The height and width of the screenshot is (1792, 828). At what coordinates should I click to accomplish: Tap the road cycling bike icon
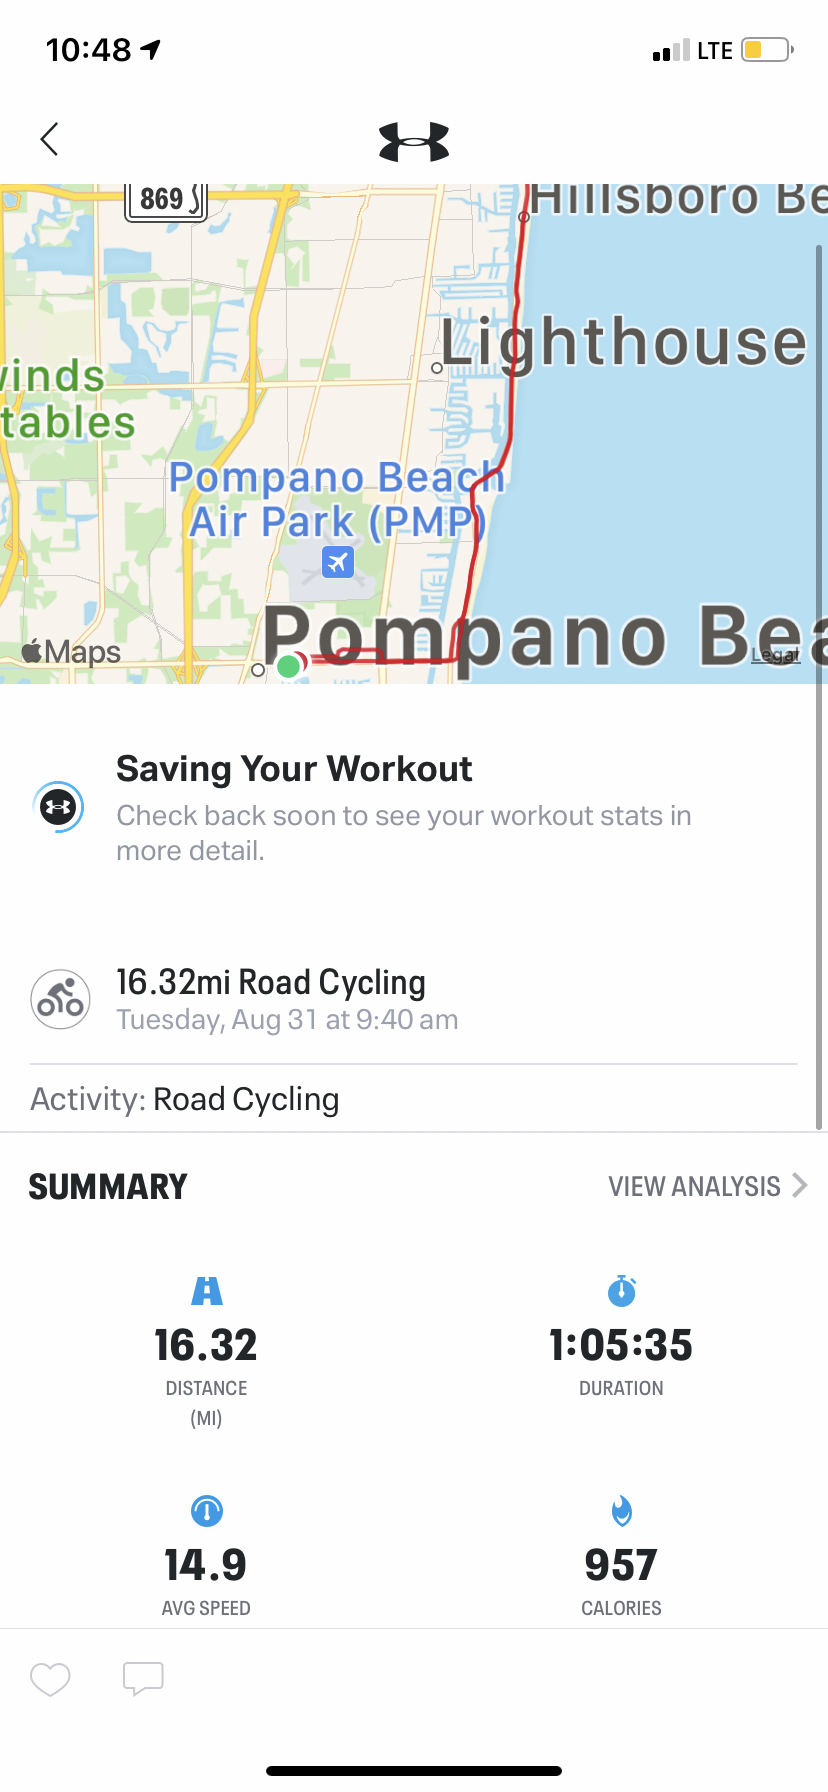point(61,999)
